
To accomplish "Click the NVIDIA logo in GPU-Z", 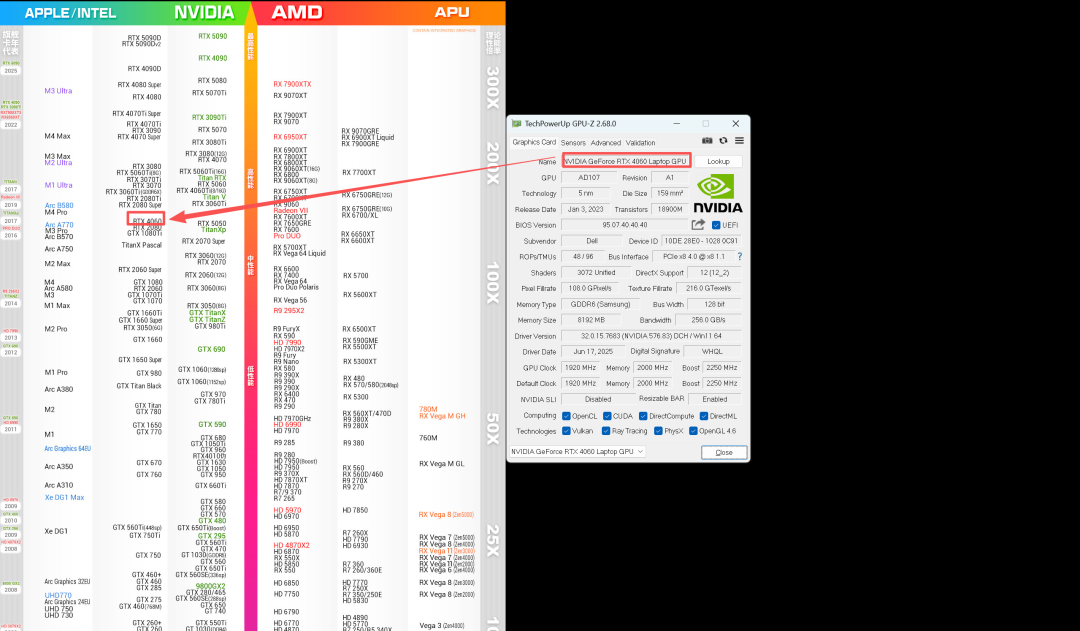I will [x=718, y=194].
